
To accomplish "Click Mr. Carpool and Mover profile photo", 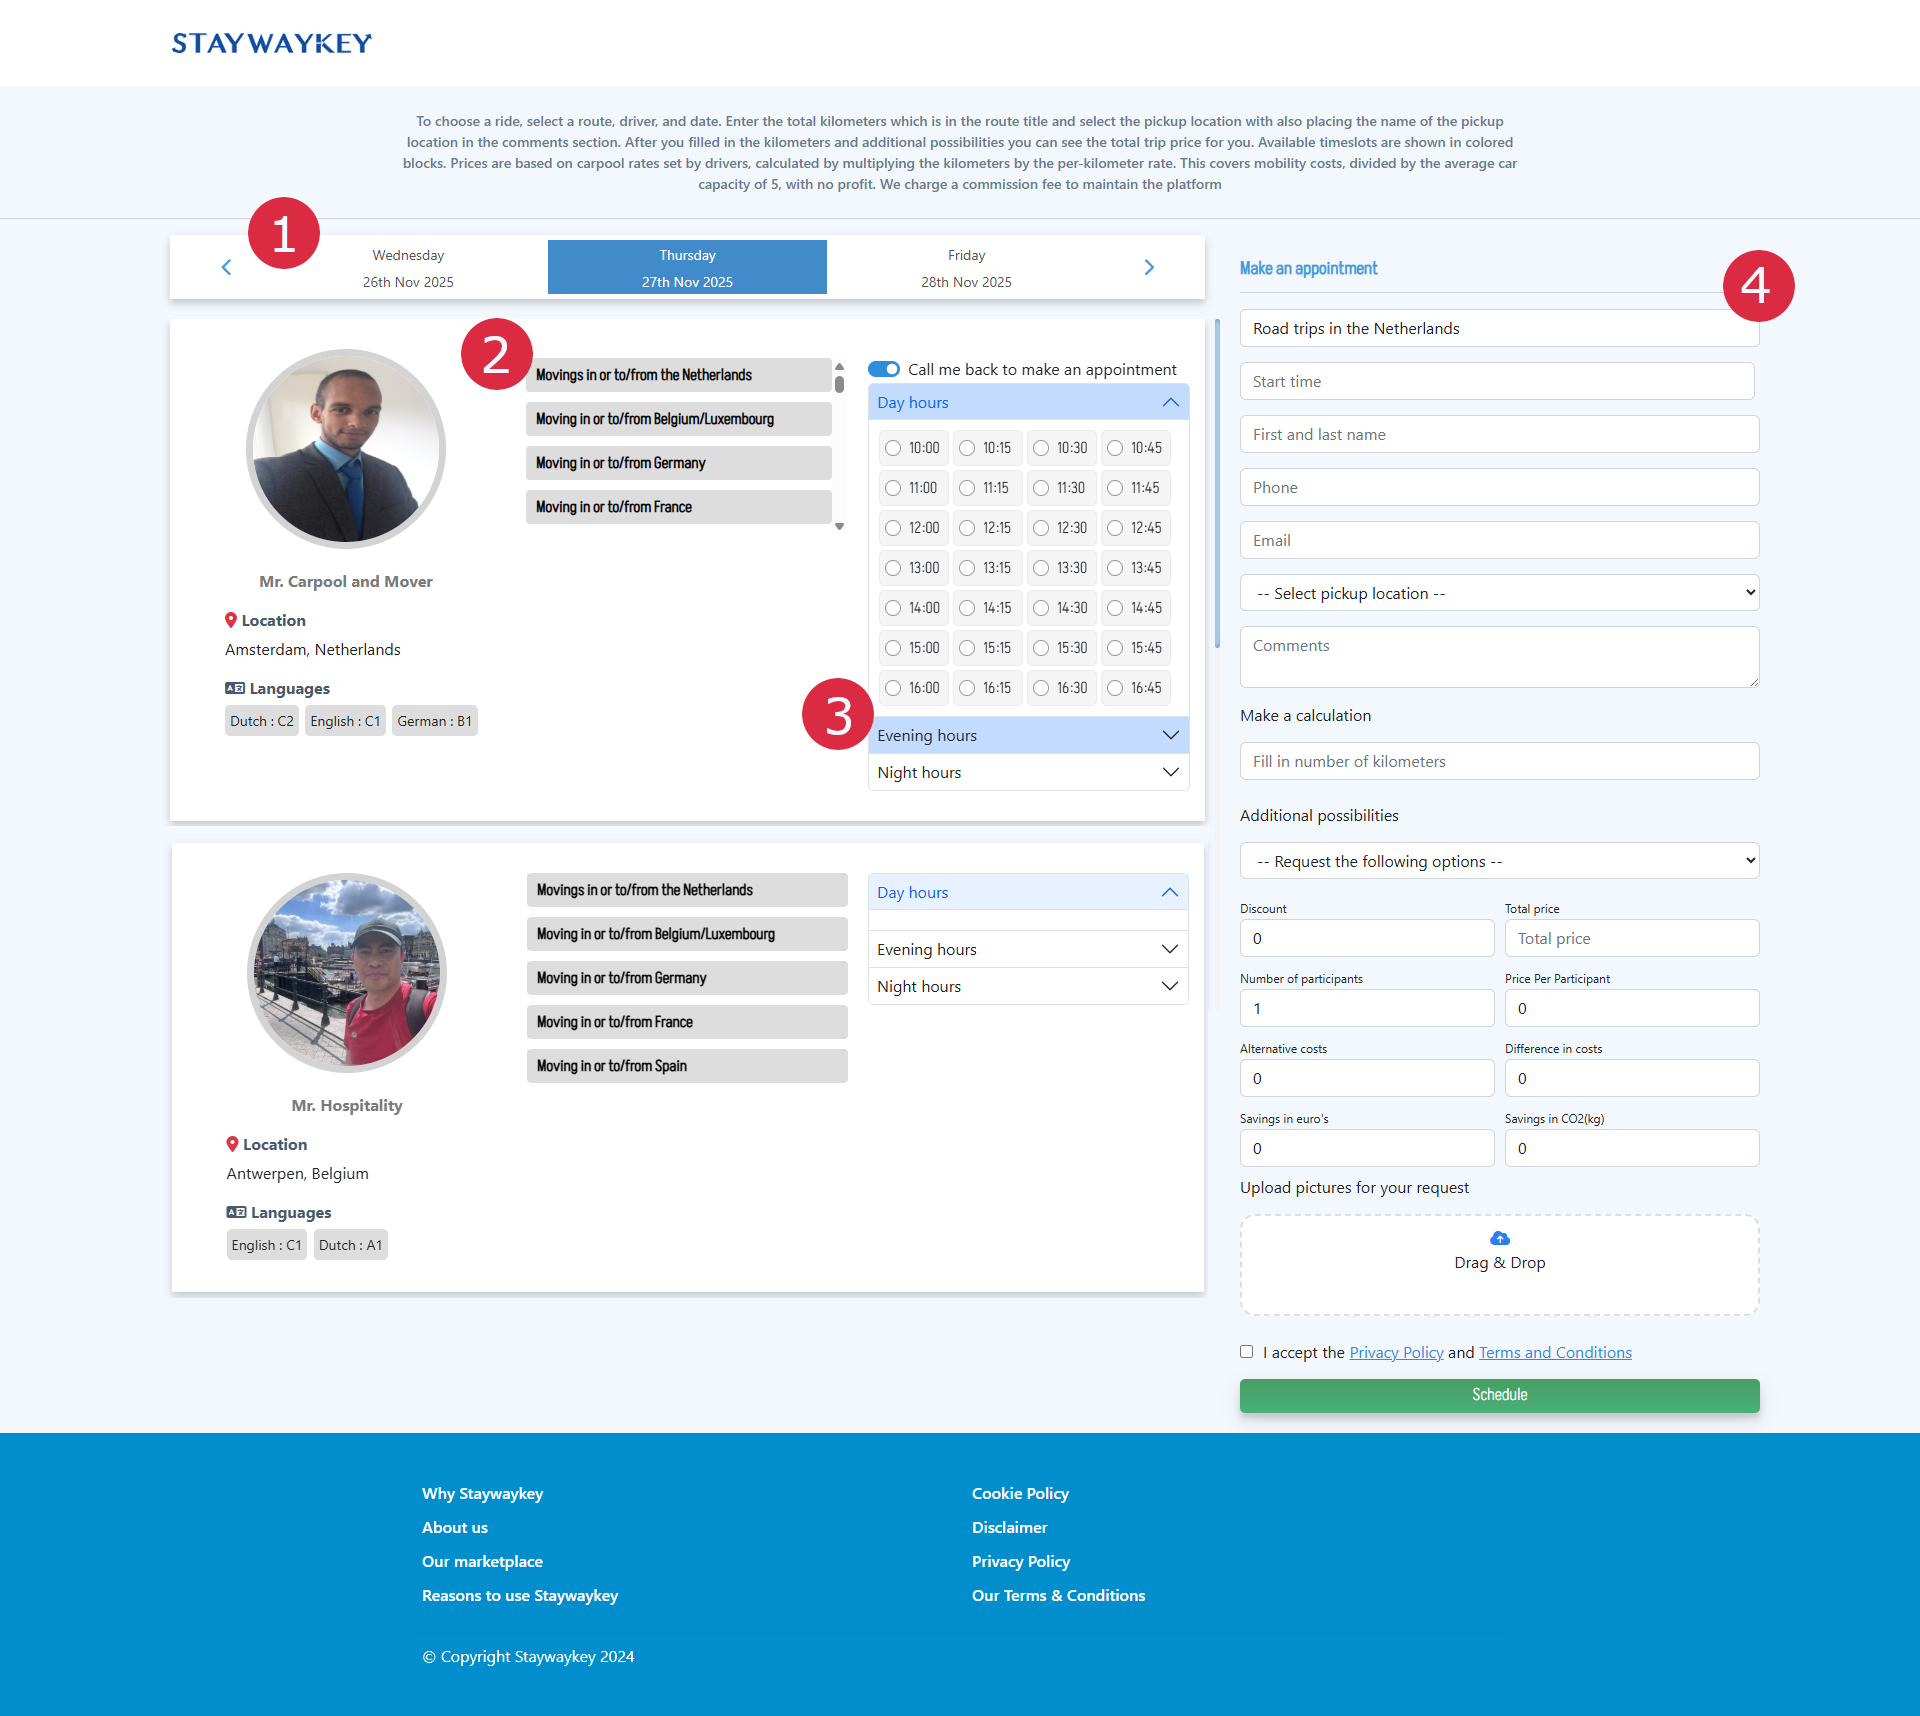I will pos(346,448).
